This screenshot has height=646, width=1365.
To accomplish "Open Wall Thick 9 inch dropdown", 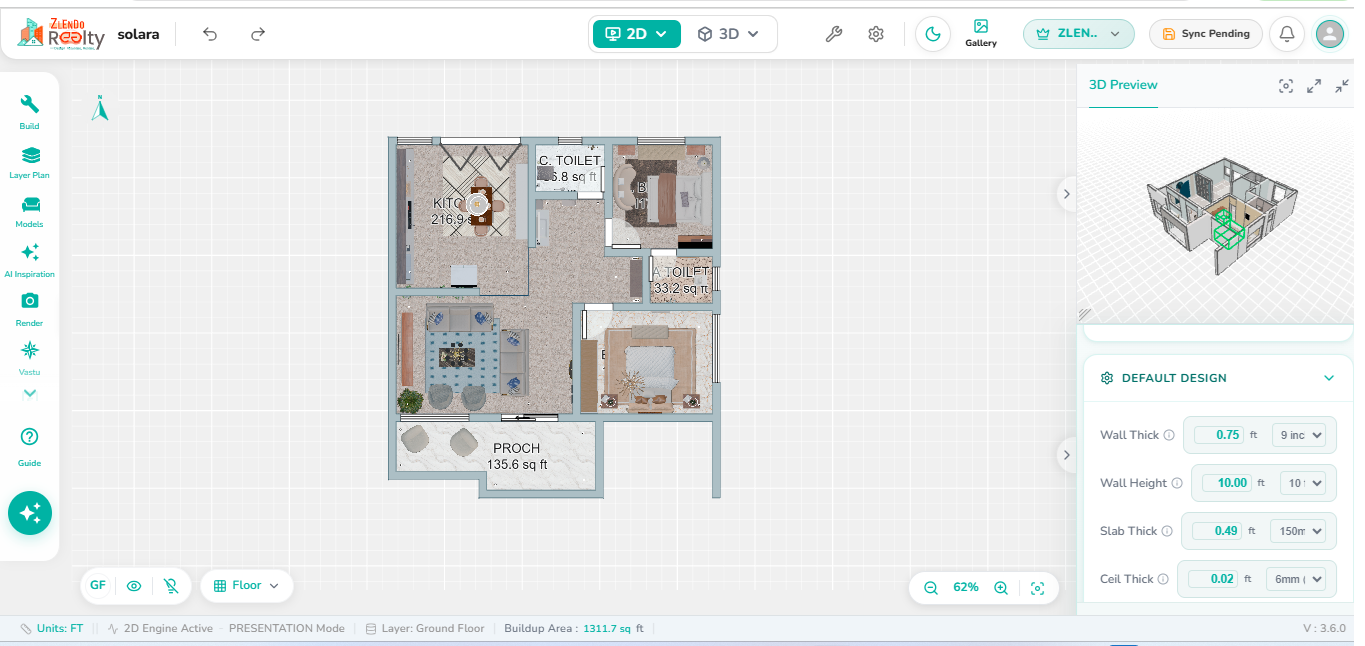I will point(1298,435).
